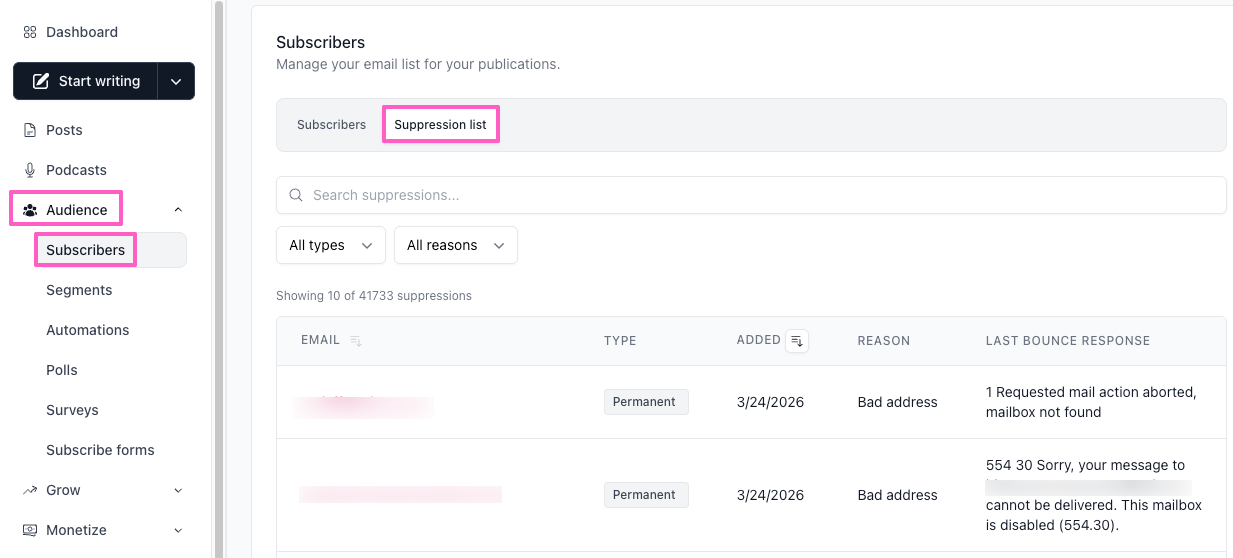The image size is (1233, 558).
Task: Collapse the Audience section chevron
Action: tap(178, 210)
